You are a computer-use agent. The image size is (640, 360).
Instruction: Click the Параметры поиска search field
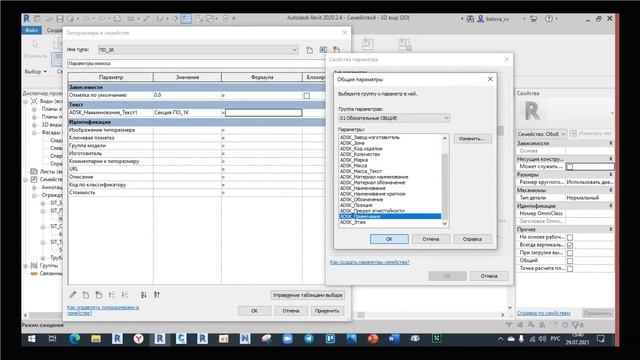(196, 64)
